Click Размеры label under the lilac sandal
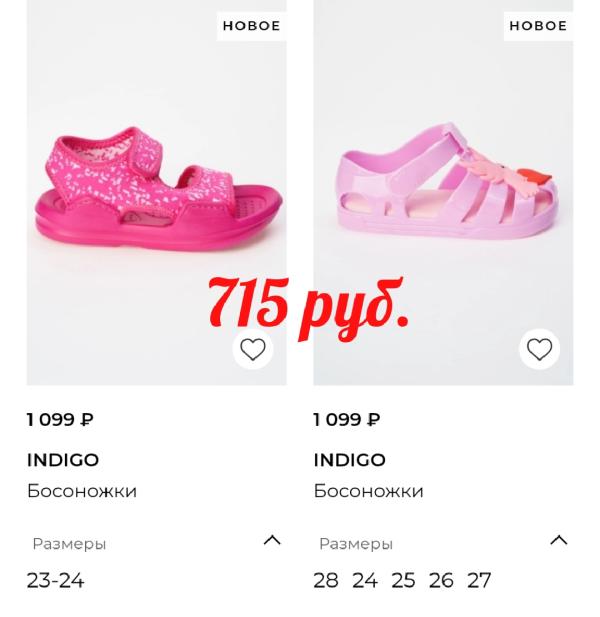Viewport: 600px width, 617px height. coord(356,544)
